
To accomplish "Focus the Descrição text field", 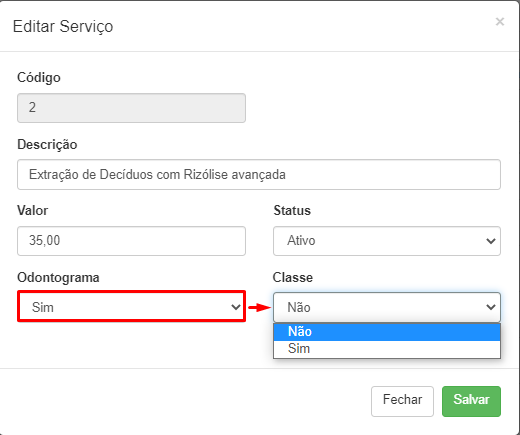I will point(259,175).
